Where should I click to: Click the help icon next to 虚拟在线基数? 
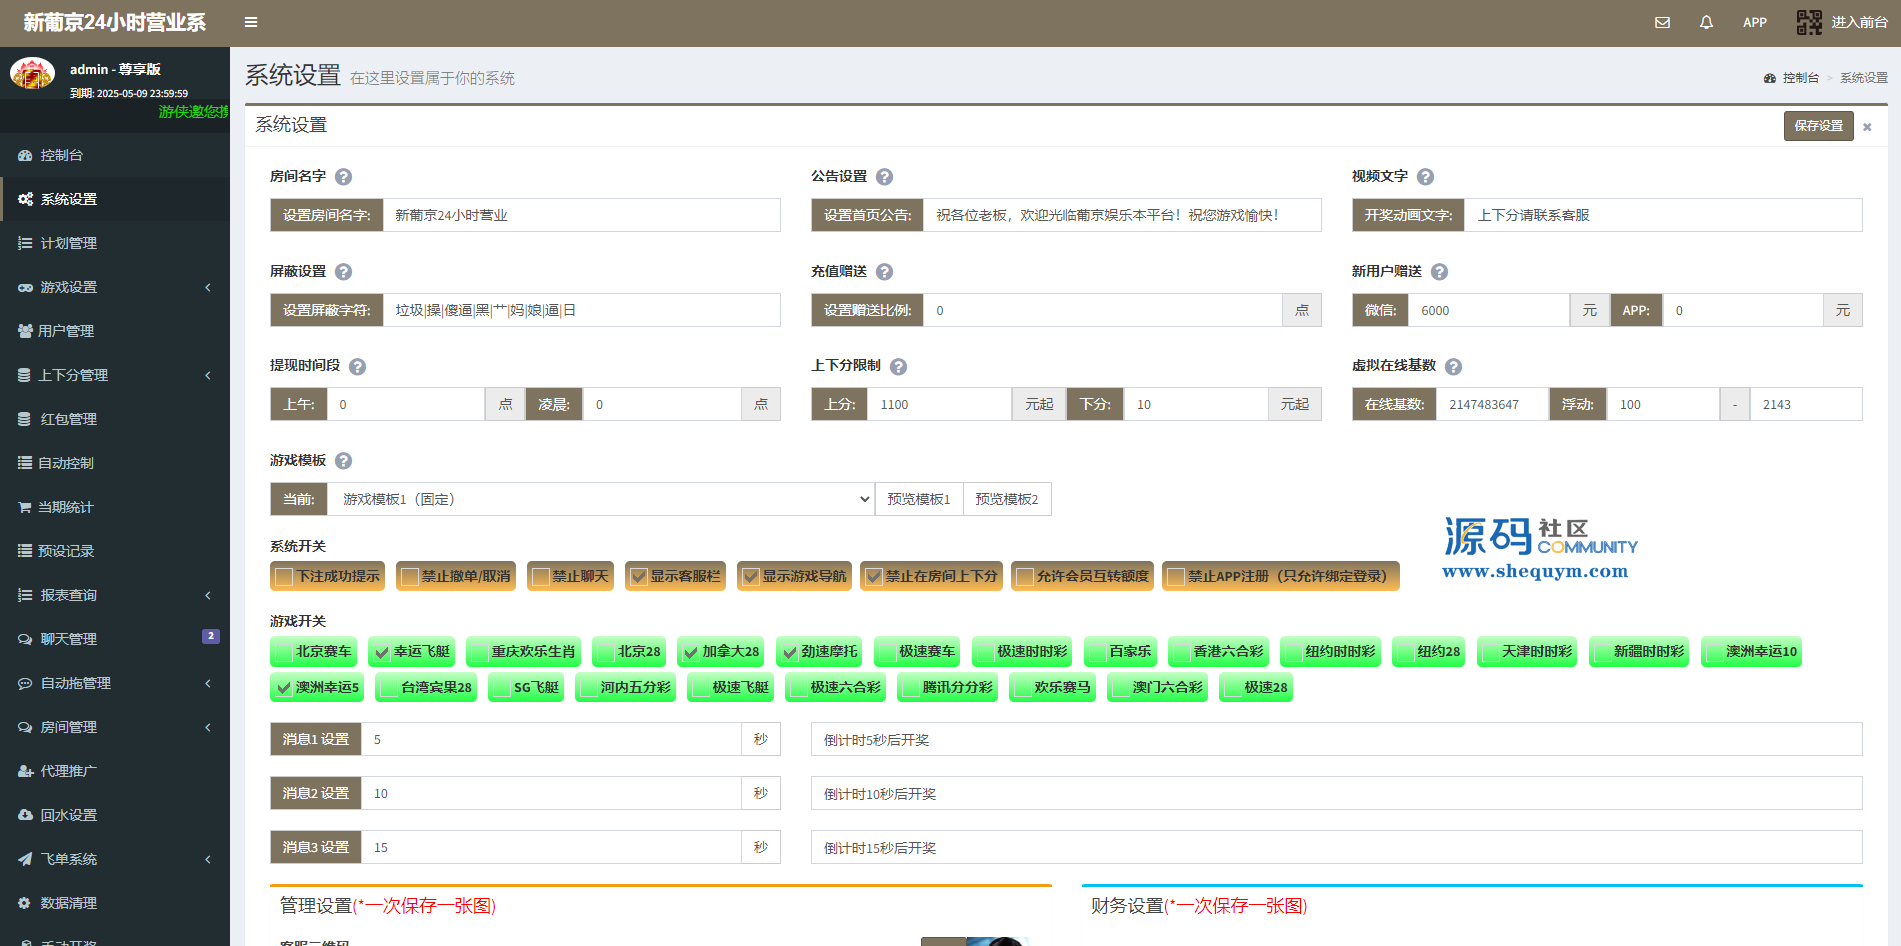1453,367
